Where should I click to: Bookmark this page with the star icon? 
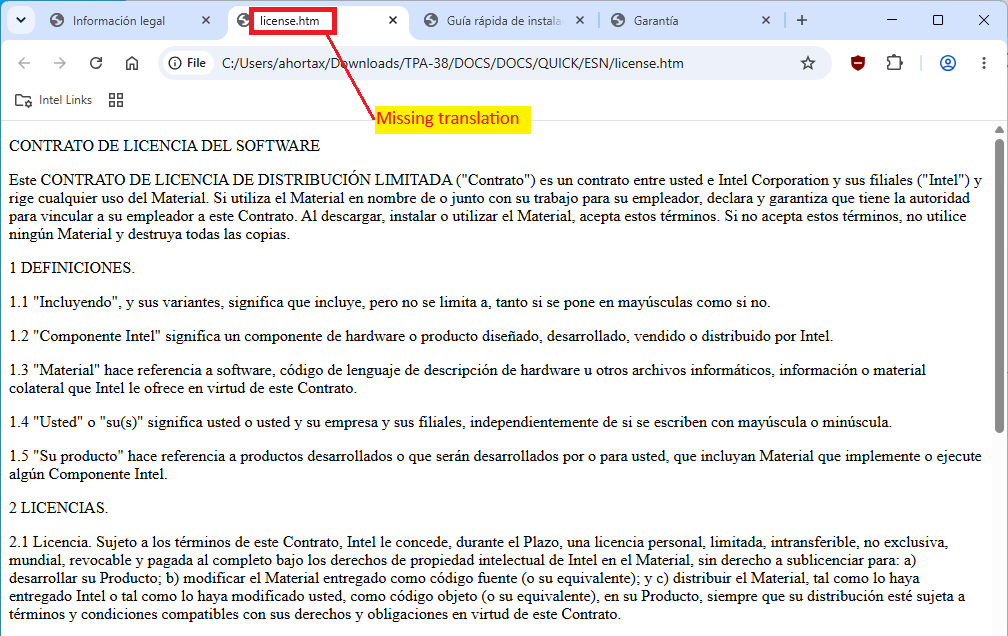[x=808, y=63]
